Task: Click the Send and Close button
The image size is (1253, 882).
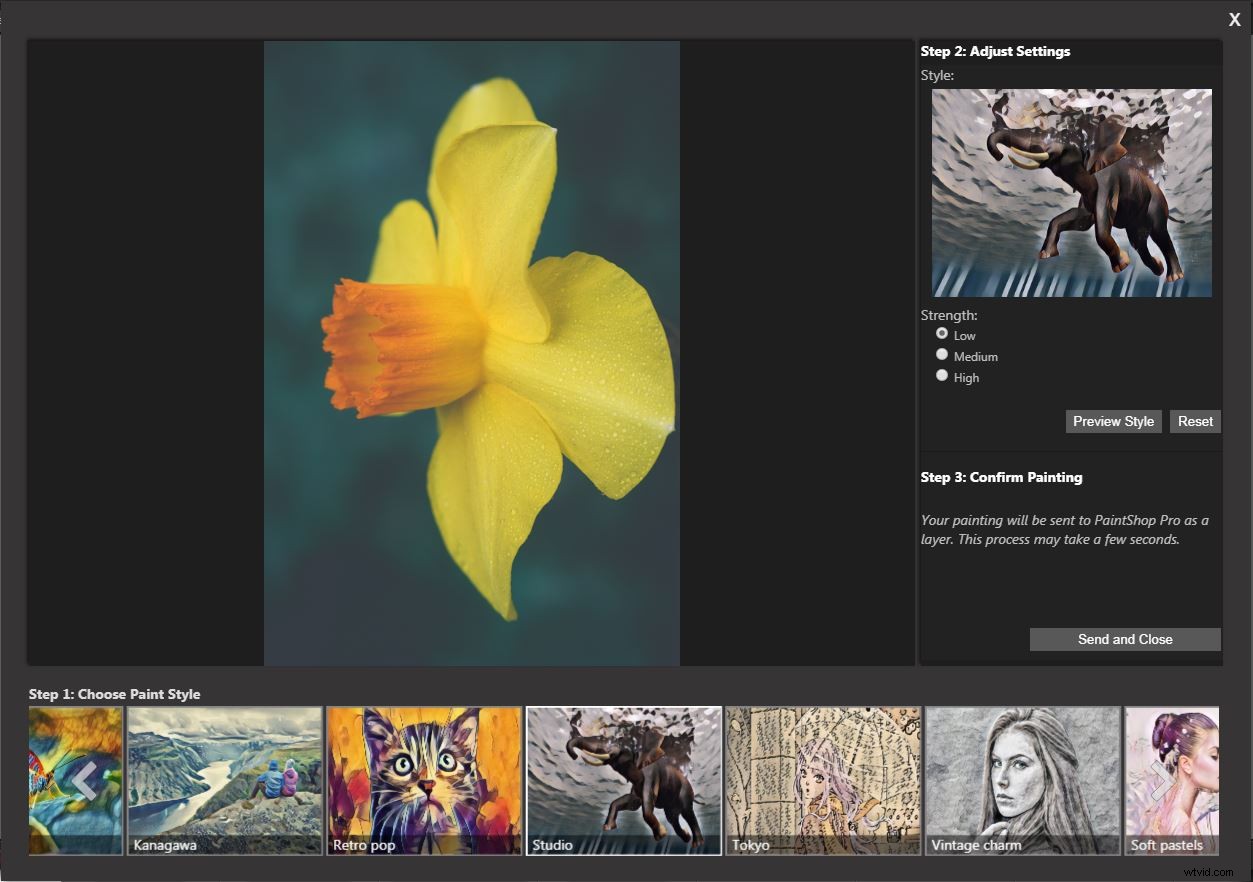Action: click(1124, 639)
